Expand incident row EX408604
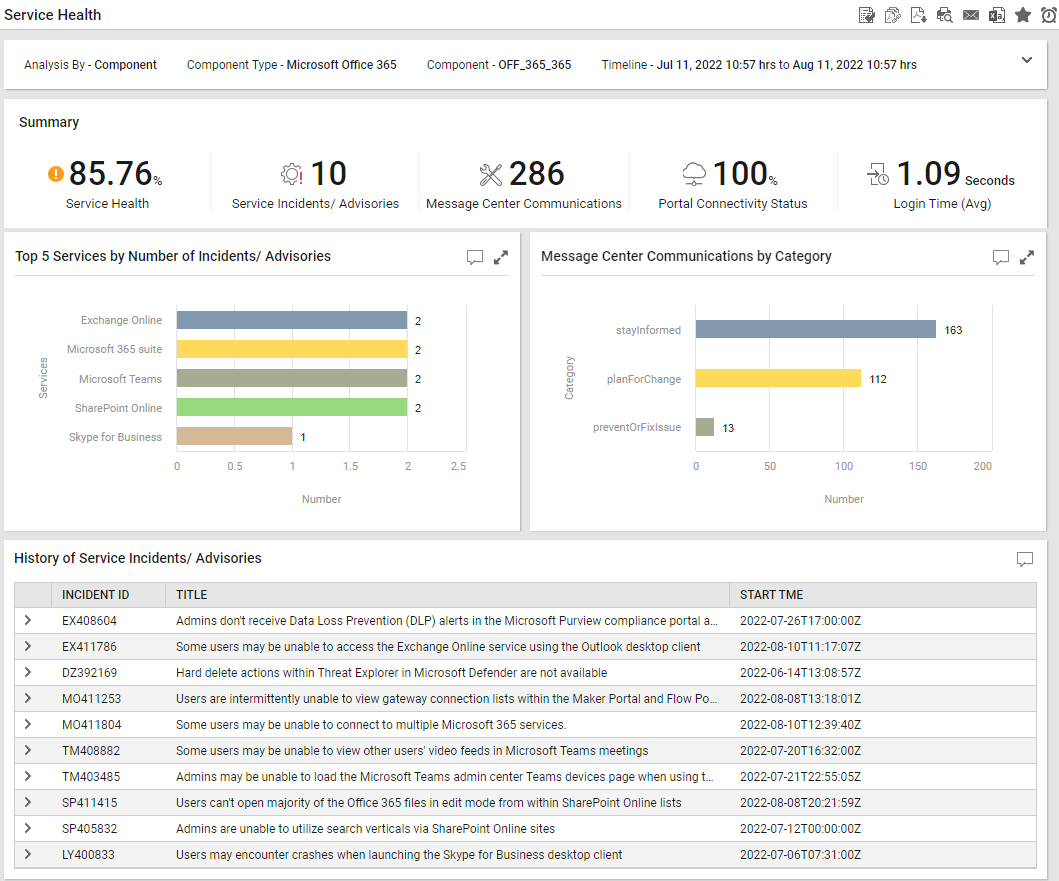 coord(28,620)
